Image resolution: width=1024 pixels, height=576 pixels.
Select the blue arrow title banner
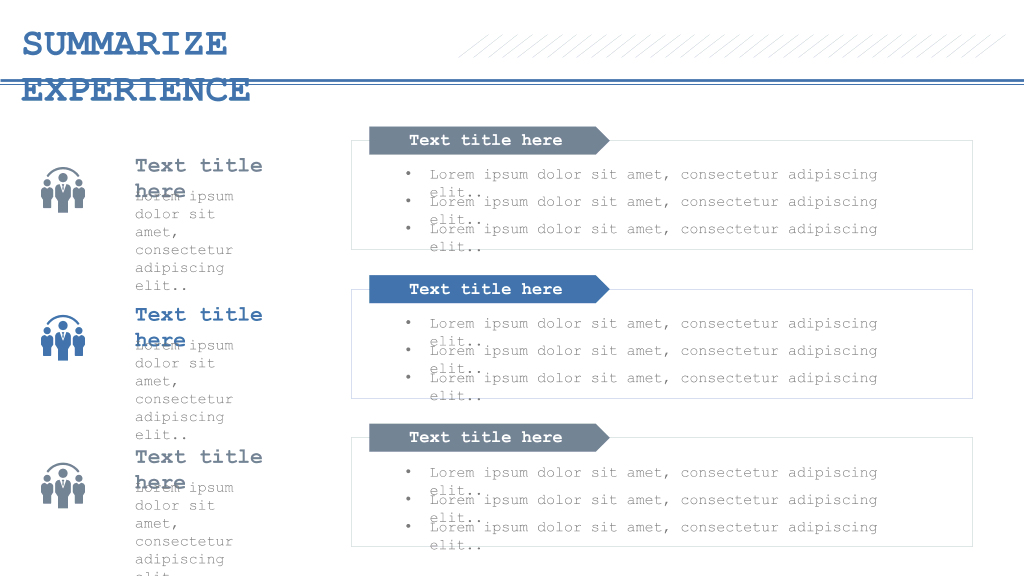pos(489,289)
